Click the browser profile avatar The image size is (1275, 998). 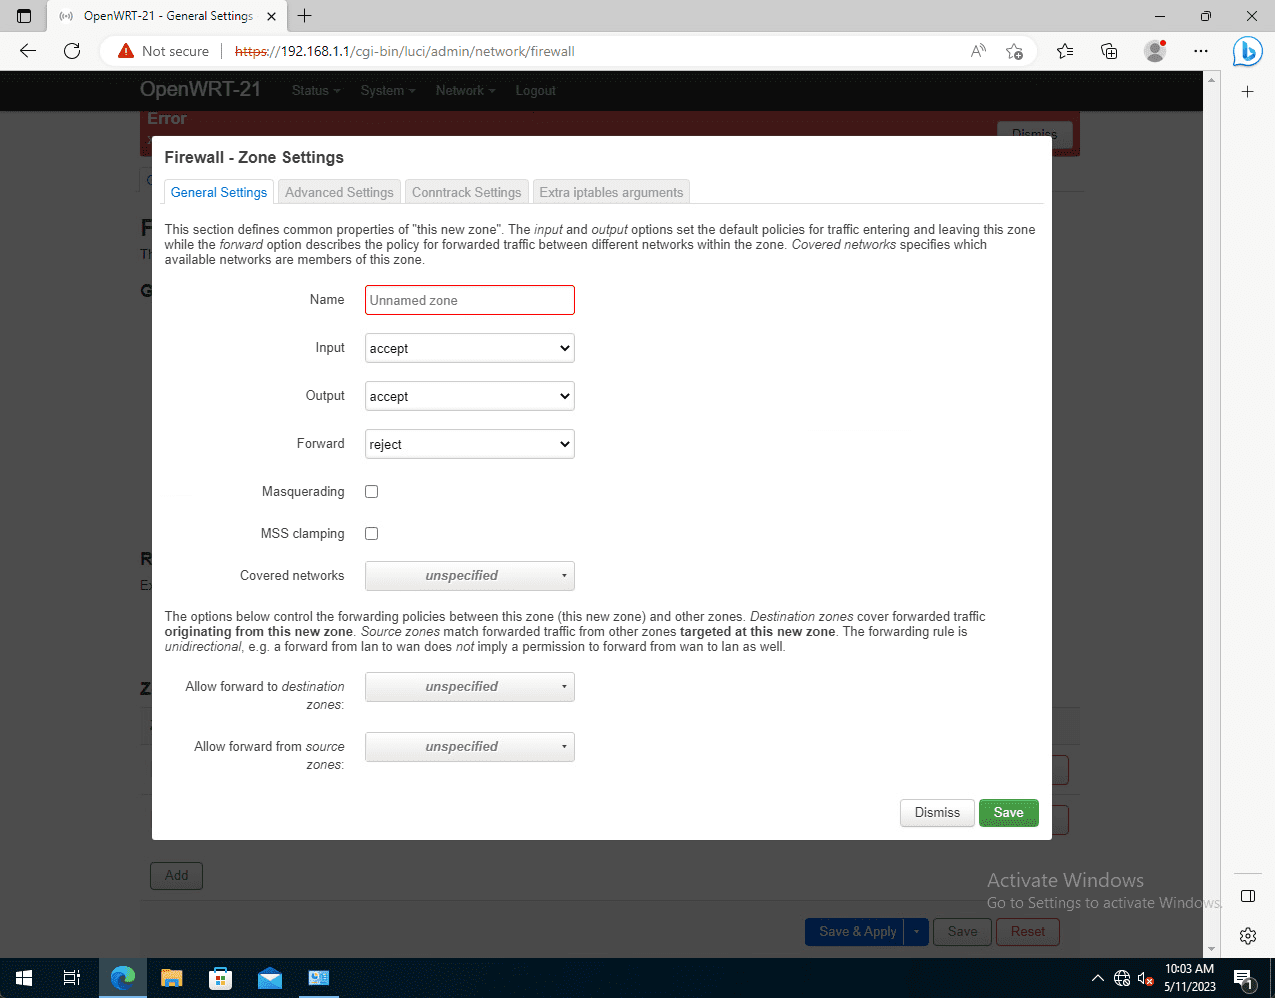pos(1155,51)
